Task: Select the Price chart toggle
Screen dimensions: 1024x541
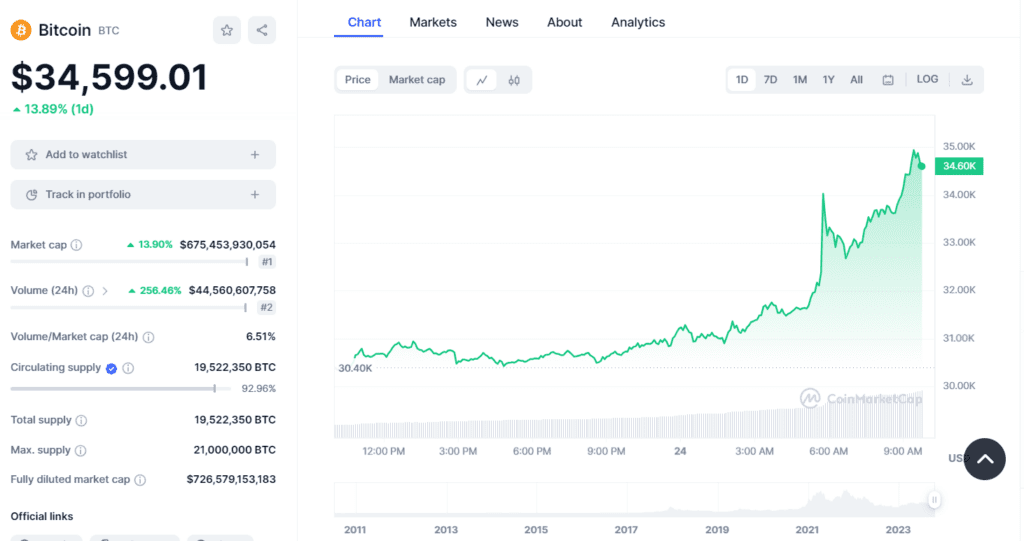Action: click(357, 80)
